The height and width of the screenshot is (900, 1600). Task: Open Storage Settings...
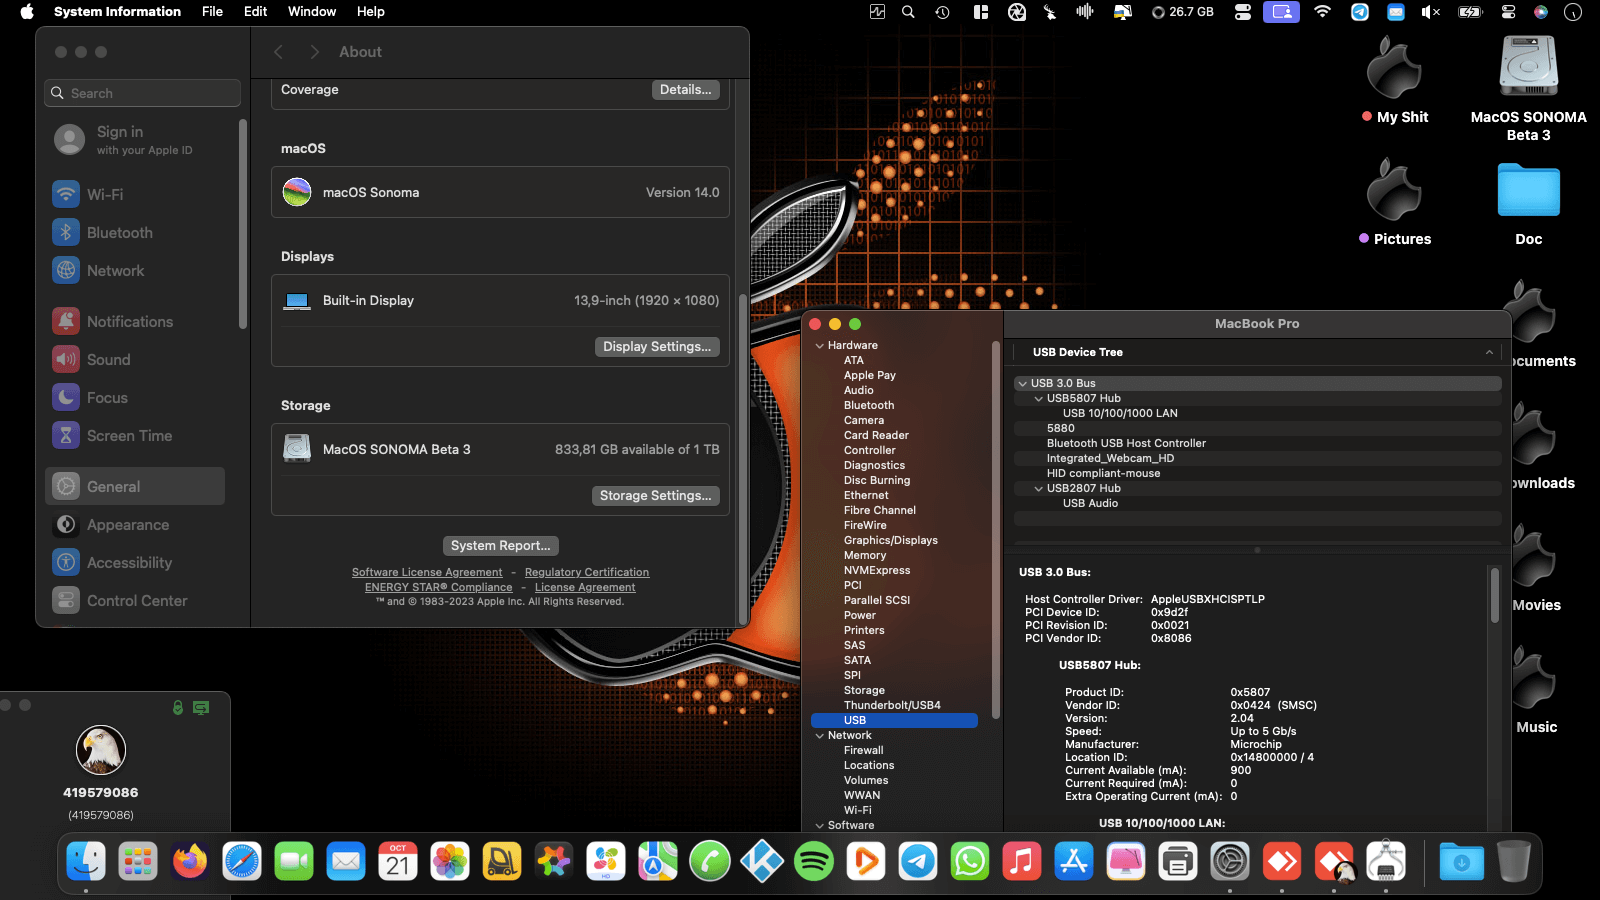[x=655, y=496]
